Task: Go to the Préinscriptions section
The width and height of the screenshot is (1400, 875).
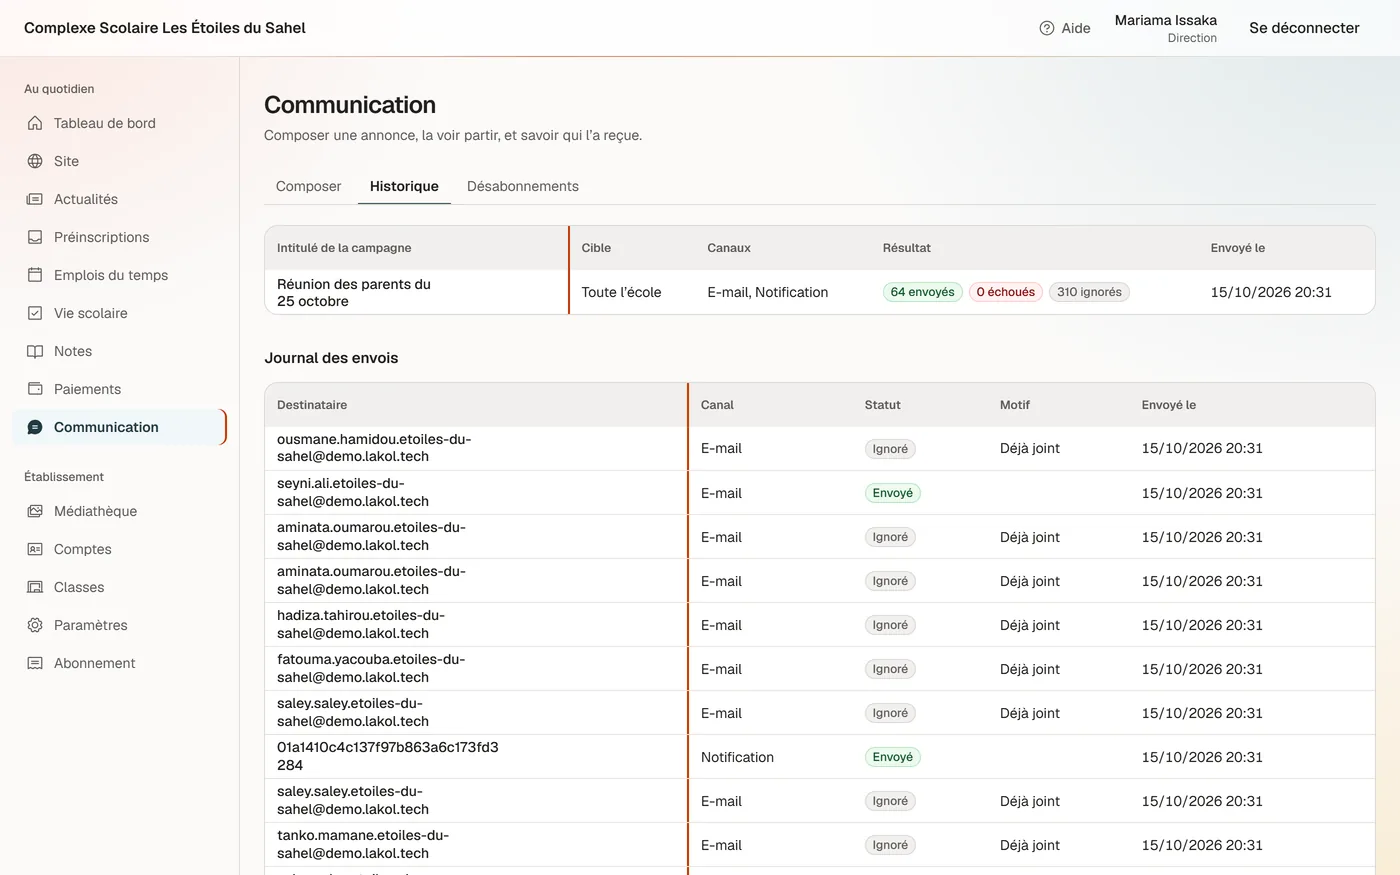Action: click(x=120, y=237)
